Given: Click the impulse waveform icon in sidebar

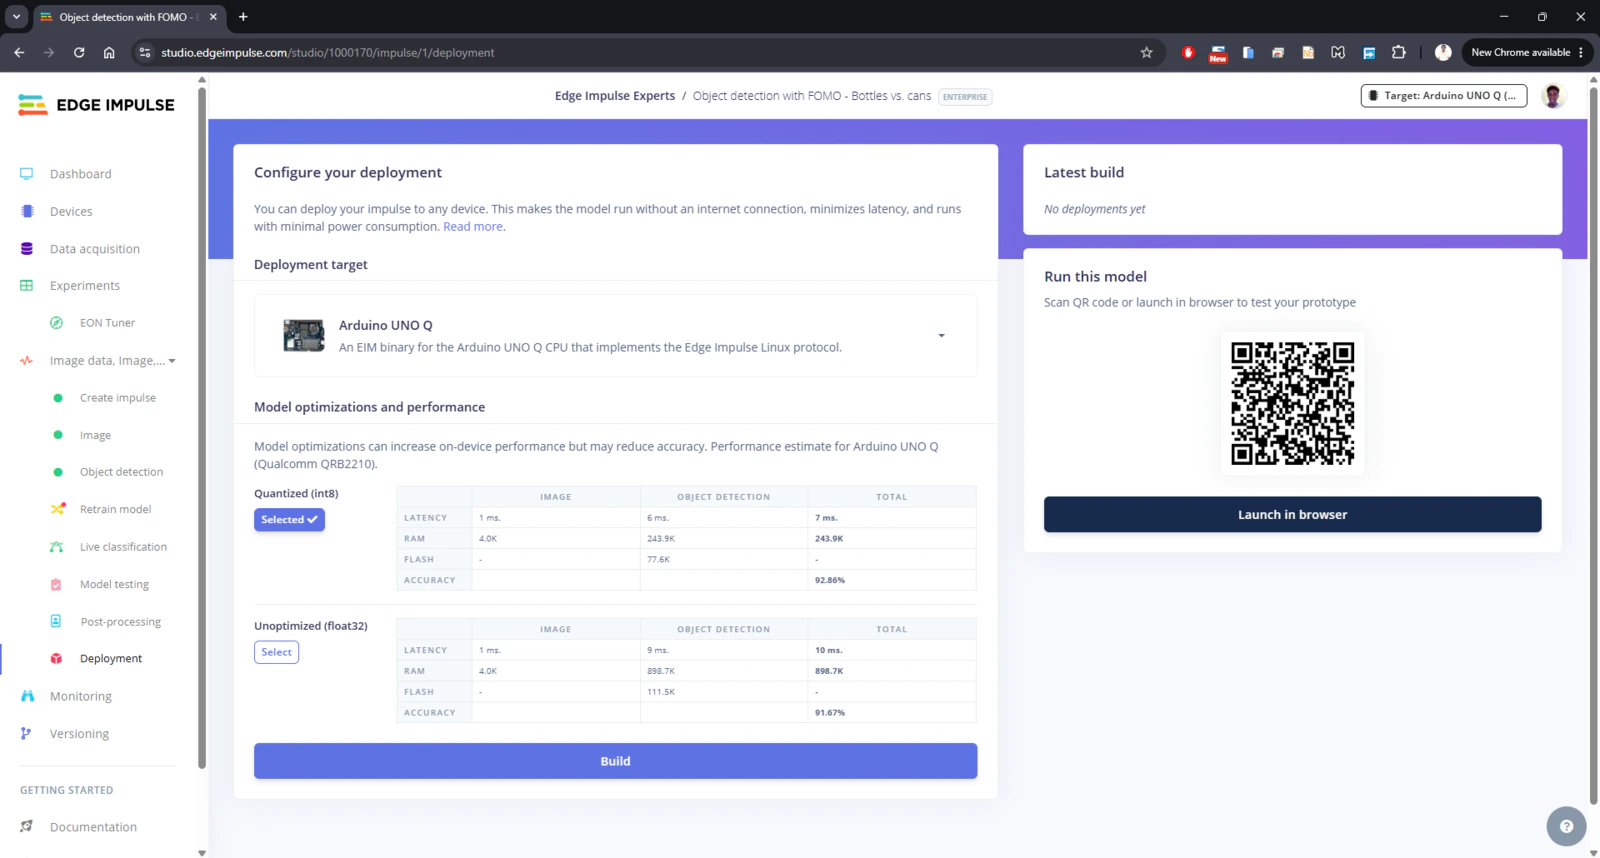Looking at the screenshot, I should tap(27, 361).
